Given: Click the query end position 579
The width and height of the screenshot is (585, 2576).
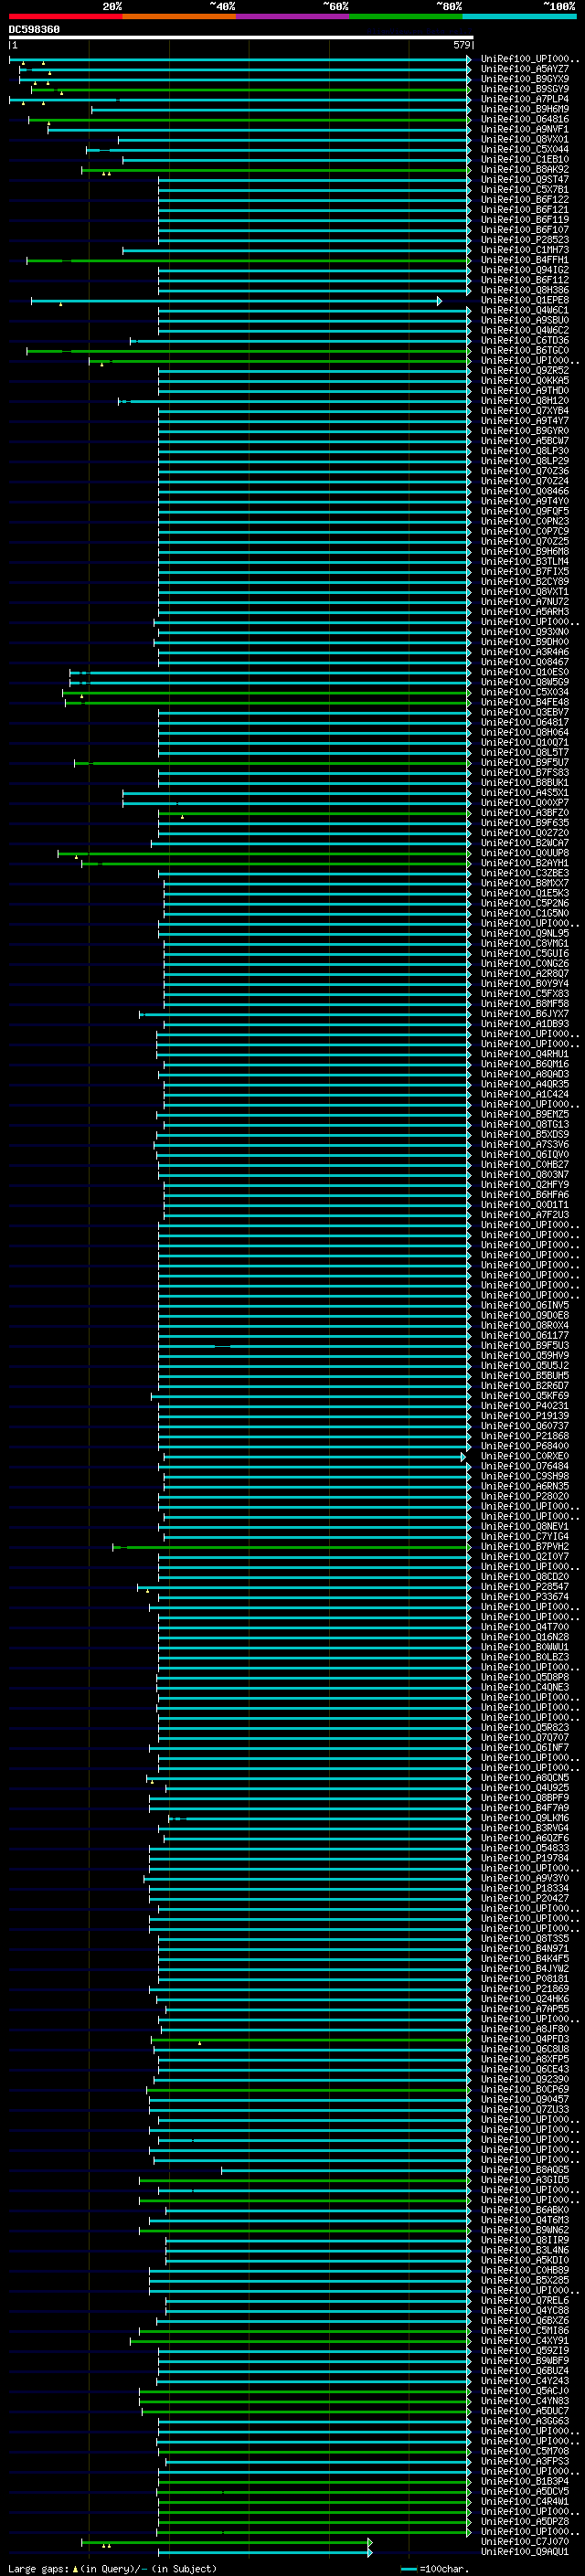Looking at the screenshot, I should (x=461, y=45).
